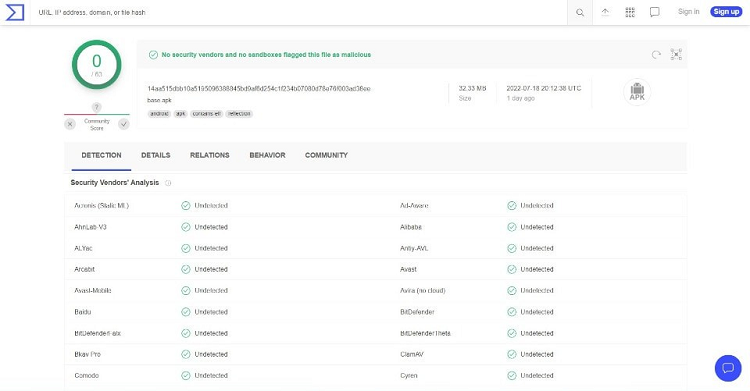750x391 pixels.
Task: Click the community score question mark
Action: [x=97, y=107]
